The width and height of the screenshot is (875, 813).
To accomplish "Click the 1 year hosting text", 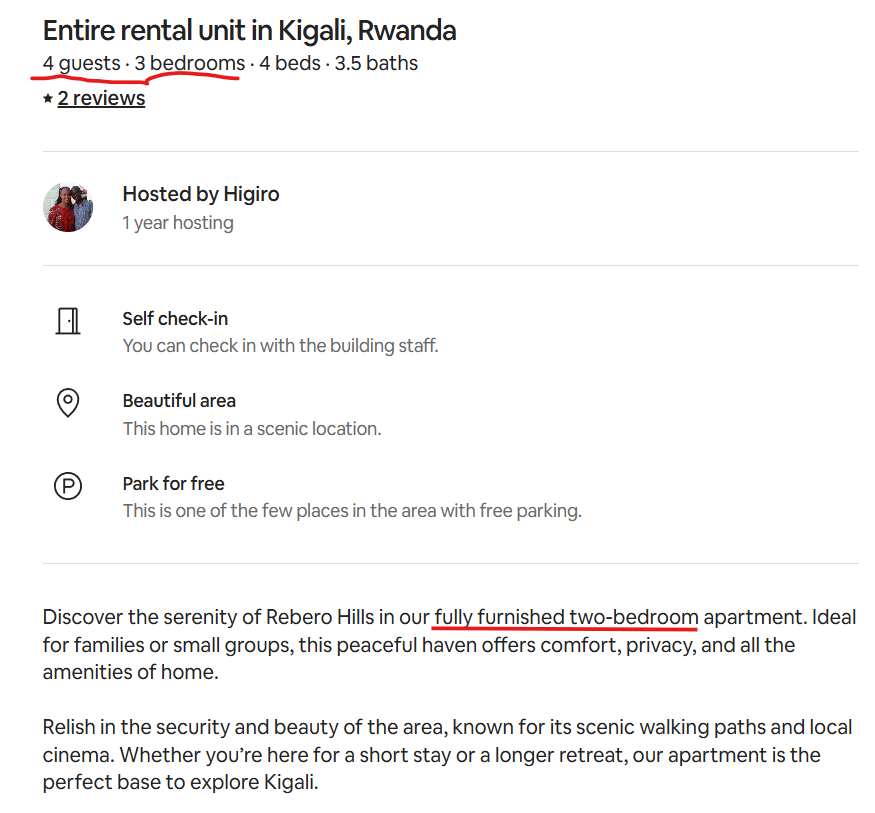I will pos(178,223).
